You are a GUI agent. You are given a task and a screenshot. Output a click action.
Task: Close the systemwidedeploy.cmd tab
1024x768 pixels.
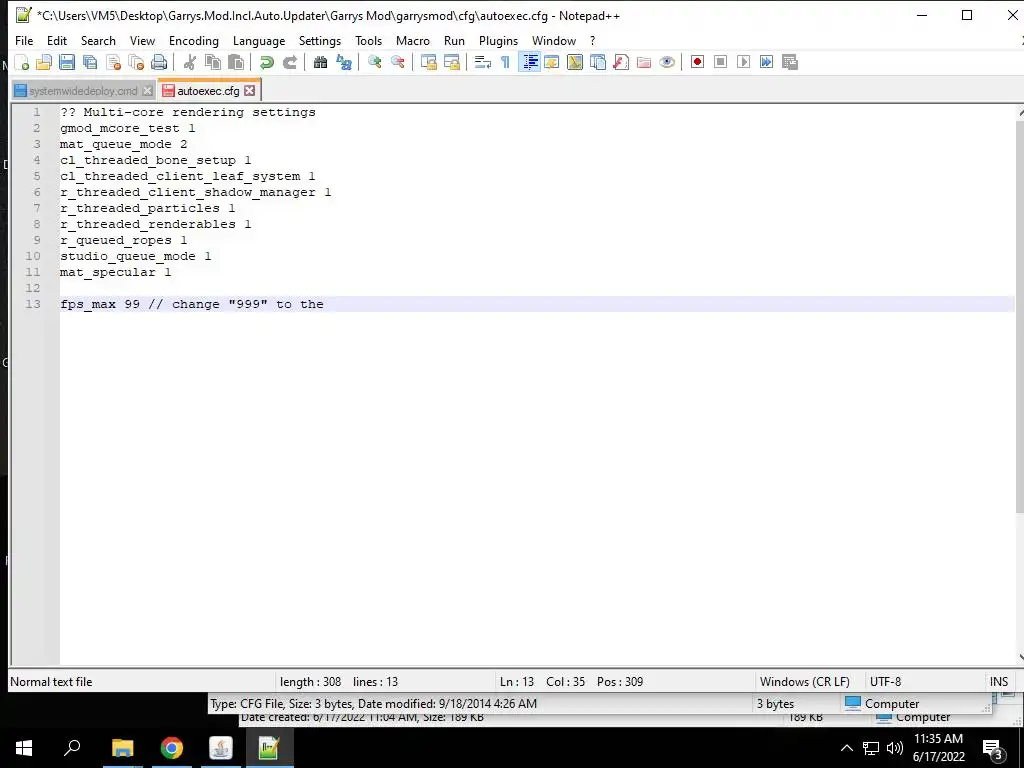[148, 91]
